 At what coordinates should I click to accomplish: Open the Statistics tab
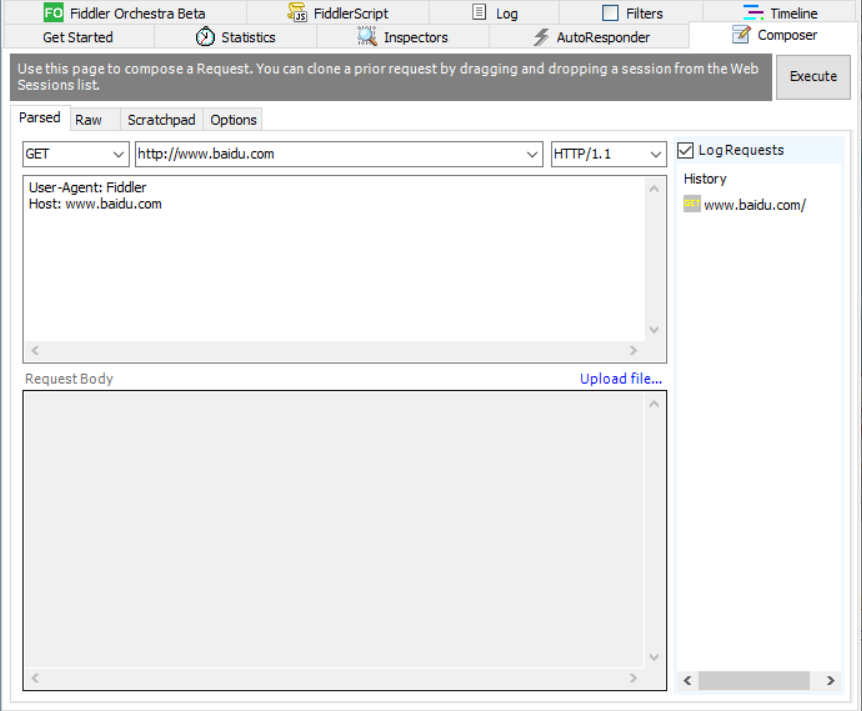point(235,37)
